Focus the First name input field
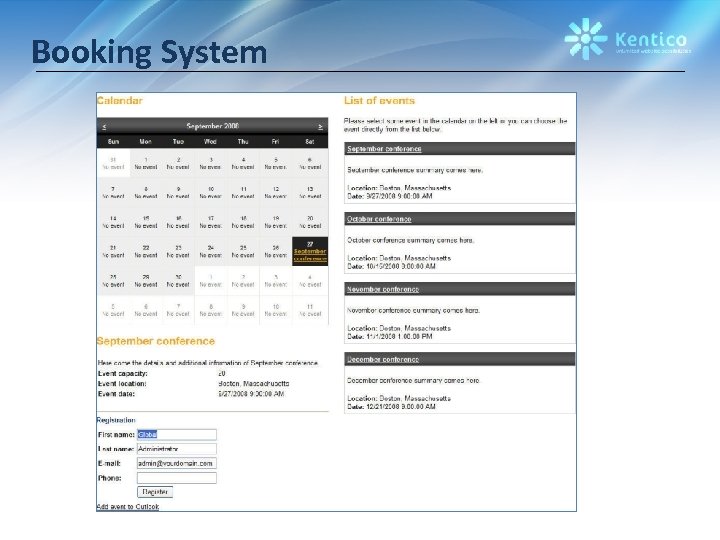 click(x=177, y=434)
